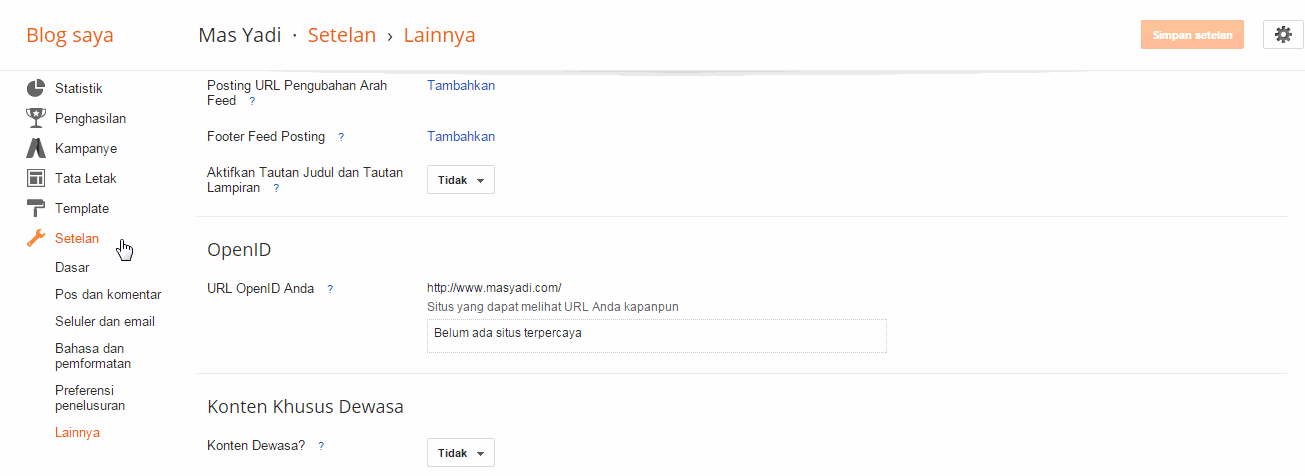The image size is (1305, 476).
Task: Click Setelan in the breadcrumb
Action: (342, 35)
